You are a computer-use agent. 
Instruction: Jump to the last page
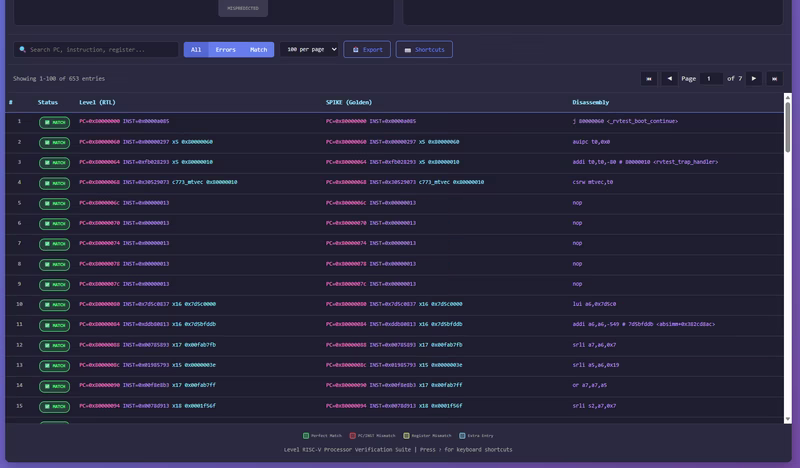point(774,78)
